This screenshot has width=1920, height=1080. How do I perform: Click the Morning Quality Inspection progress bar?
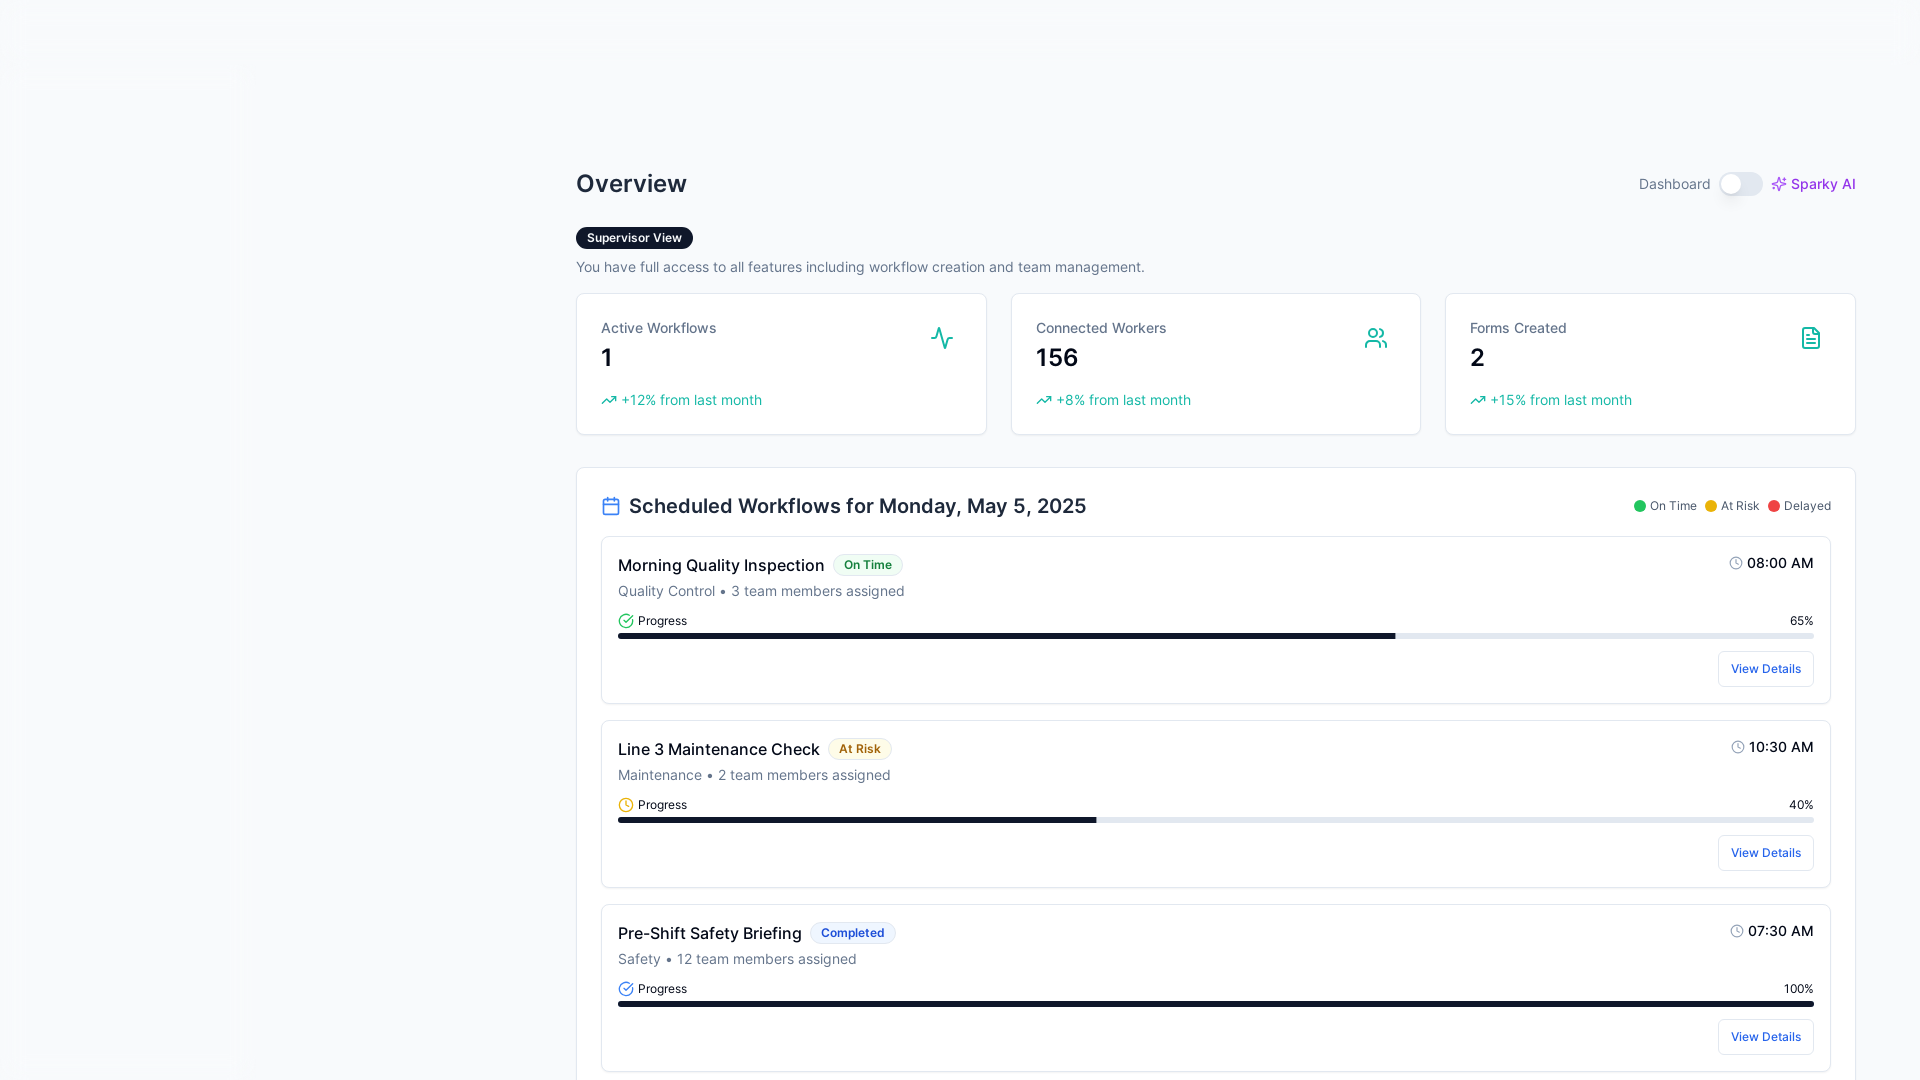click(1216, 636)
